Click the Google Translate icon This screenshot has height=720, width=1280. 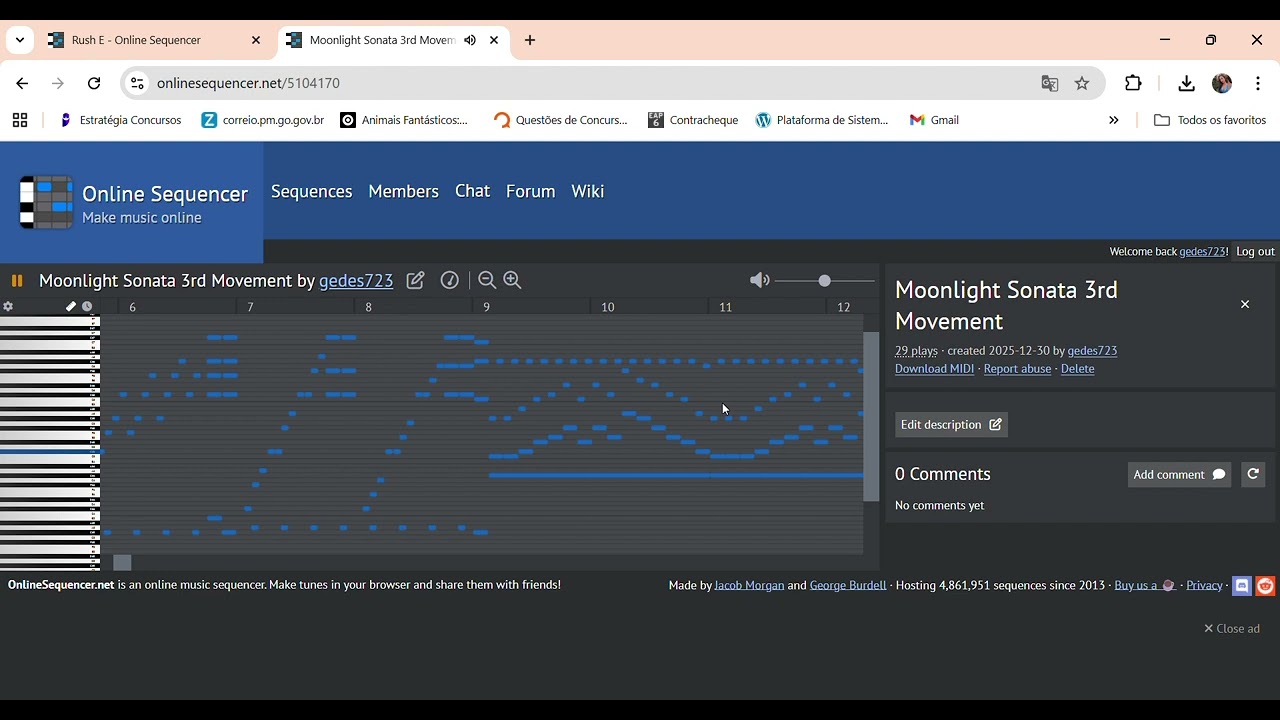(1050, 84)
